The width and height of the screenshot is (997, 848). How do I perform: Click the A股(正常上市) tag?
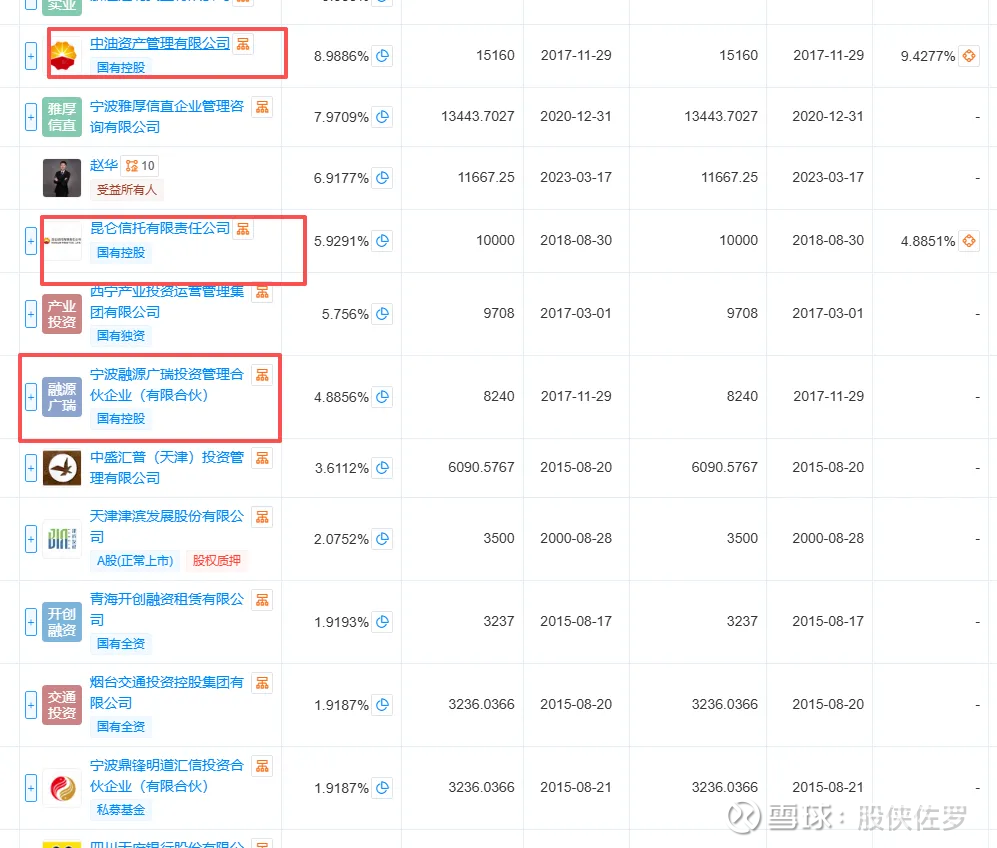pyautogui.click(x=135, y=561)
